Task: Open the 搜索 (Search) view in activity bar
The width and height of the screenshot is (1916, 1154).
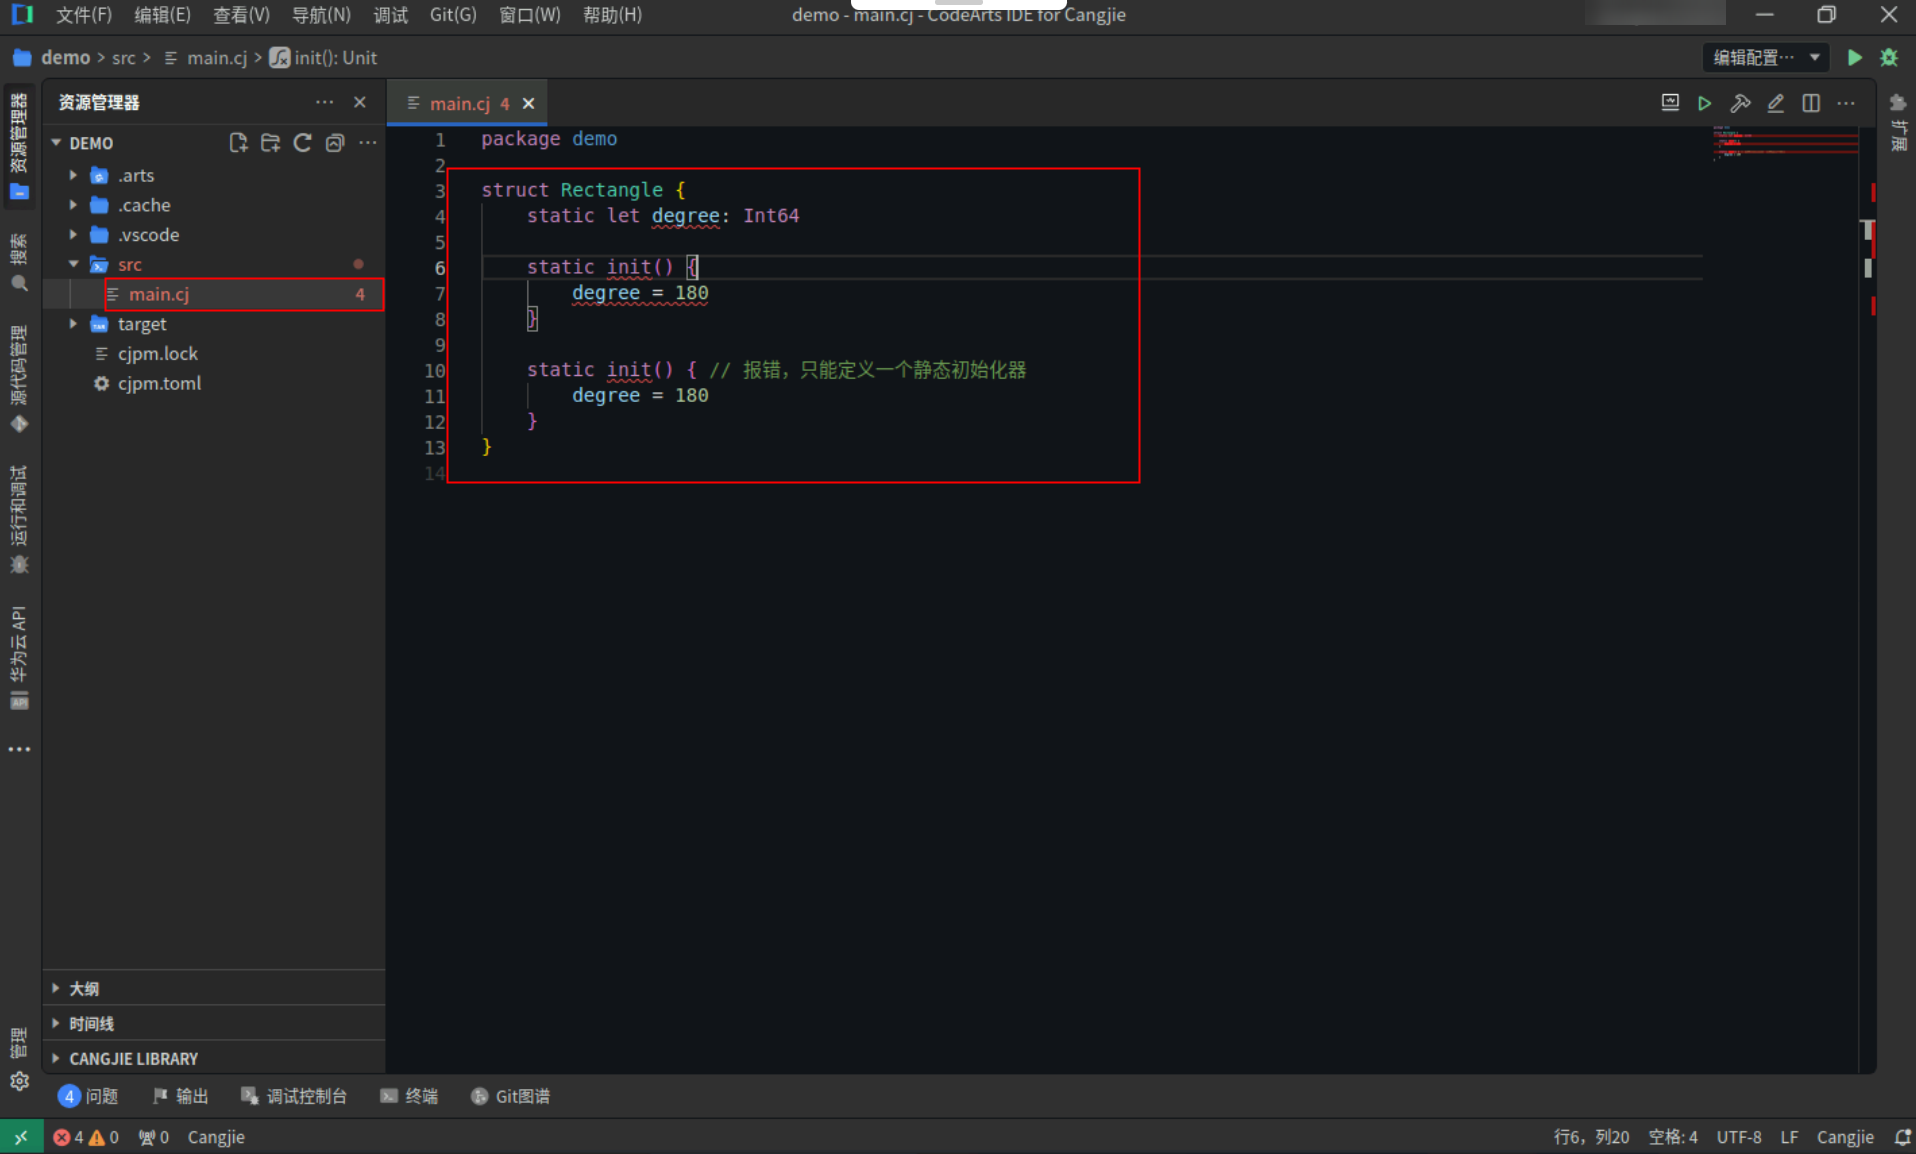Action: (x=20, y=283)
